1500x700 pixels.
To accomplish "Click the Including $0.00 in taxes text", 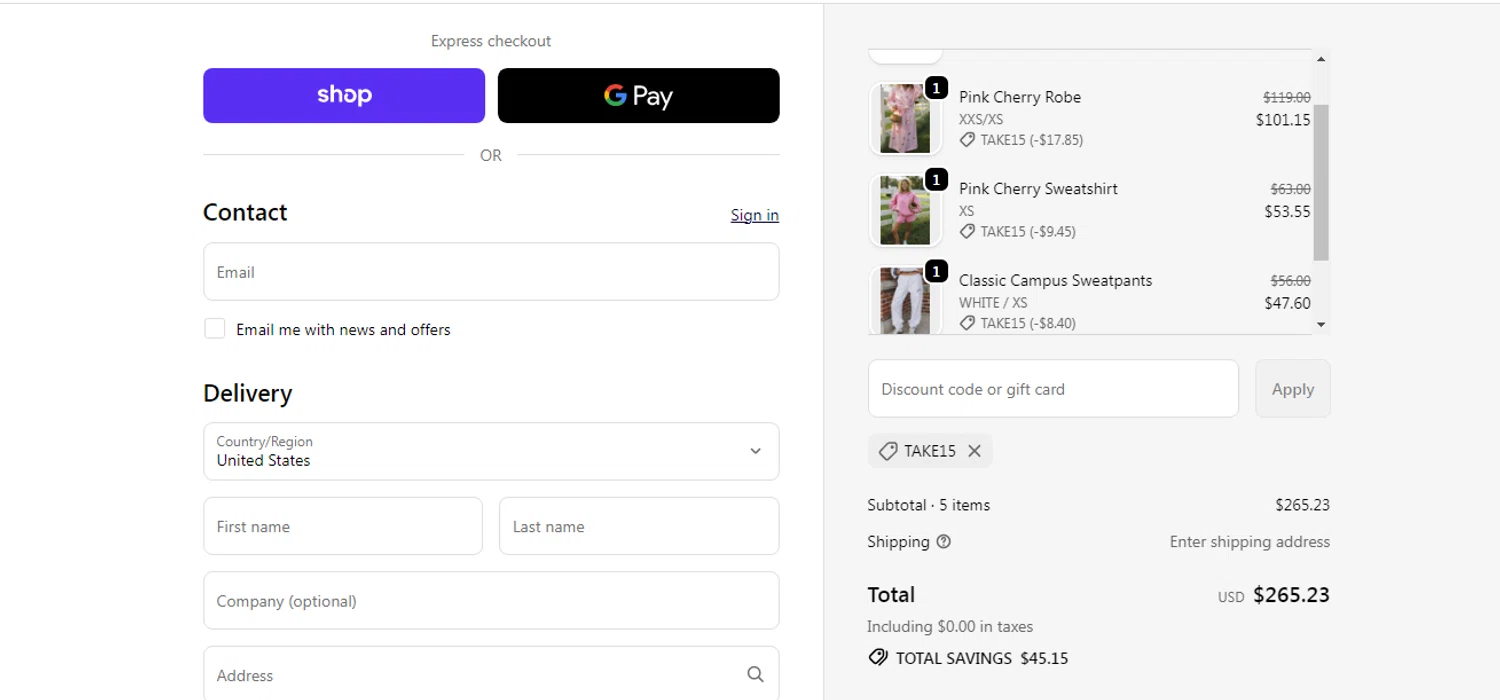I will 950,627.
